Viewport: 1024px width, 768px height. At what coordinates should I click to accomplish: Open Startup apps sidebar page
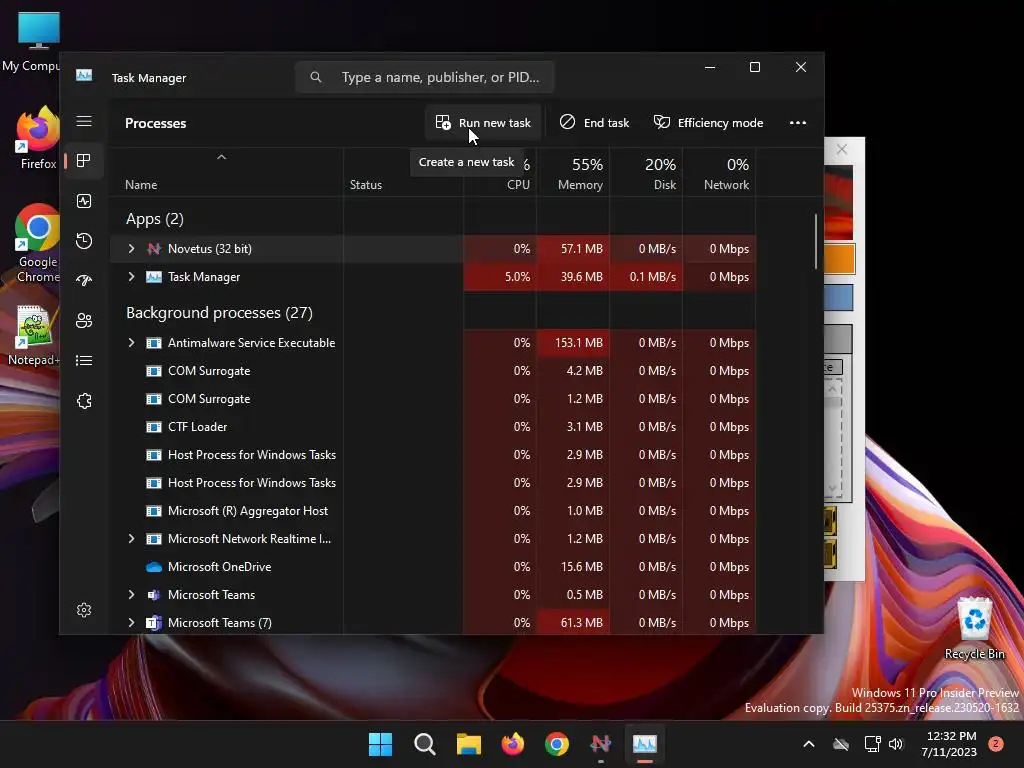[x=84, y=281]
